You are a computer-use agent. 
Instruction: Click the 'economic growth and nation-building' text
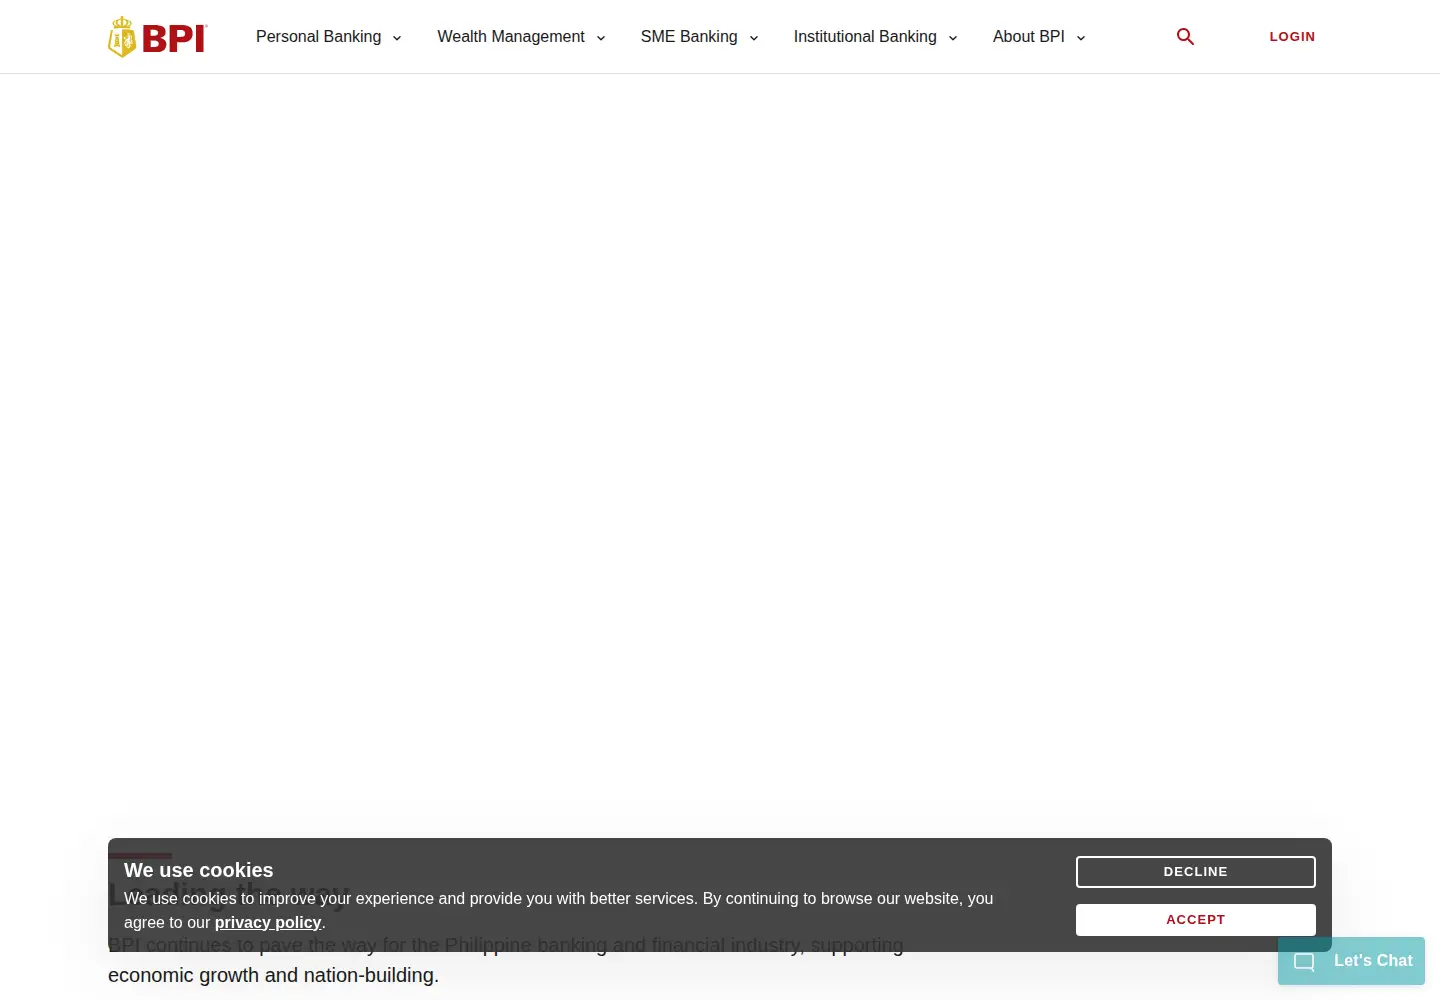coord(271,975)
